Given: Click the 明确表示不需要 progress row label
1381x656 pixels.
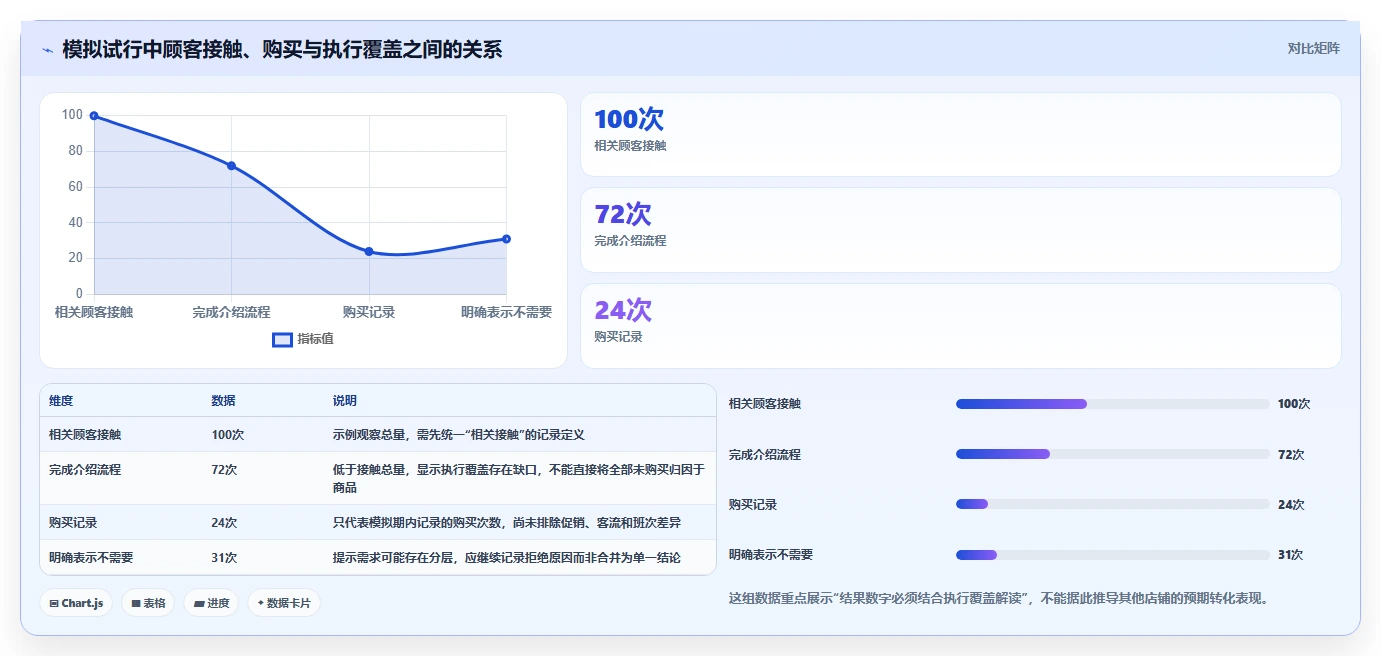Looking at the screenshot, I should coord(771,555).
